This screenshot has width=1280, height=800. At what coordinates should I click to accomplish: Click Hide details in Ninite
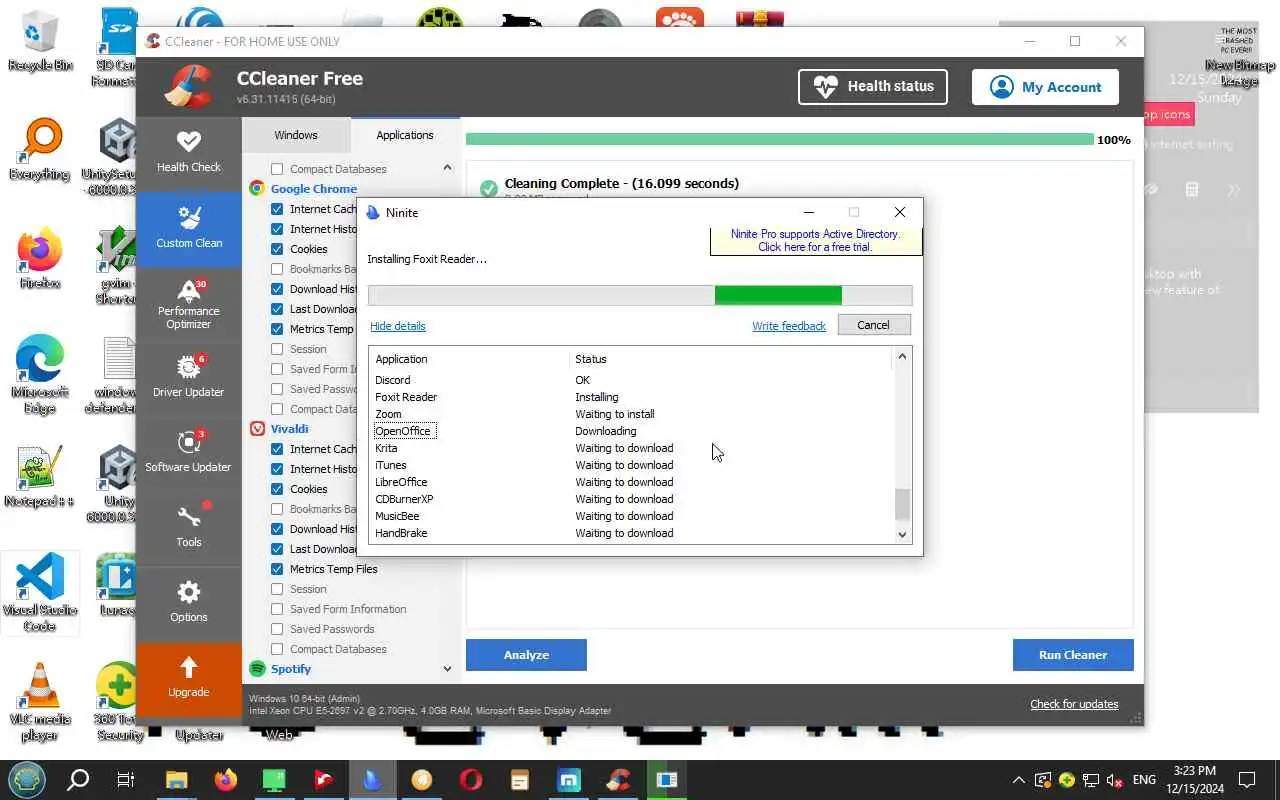coord(398,326)
